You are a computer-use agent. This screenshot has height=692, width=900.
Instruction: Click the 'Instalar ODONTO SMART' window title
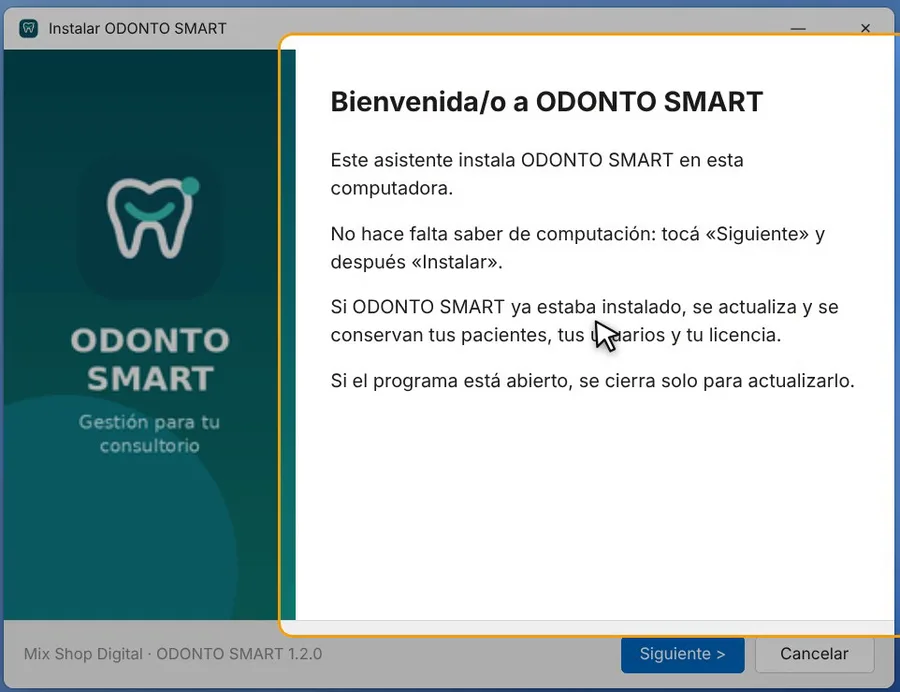pos(137,28)
